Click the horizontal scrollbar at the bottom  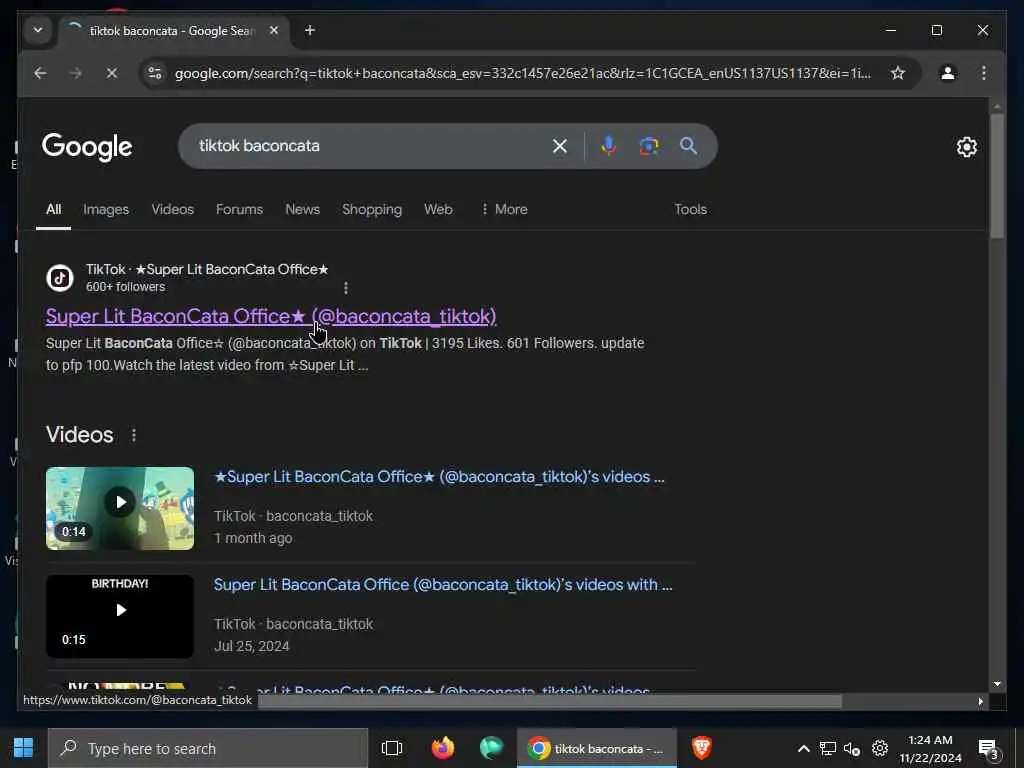coord(550,701)
